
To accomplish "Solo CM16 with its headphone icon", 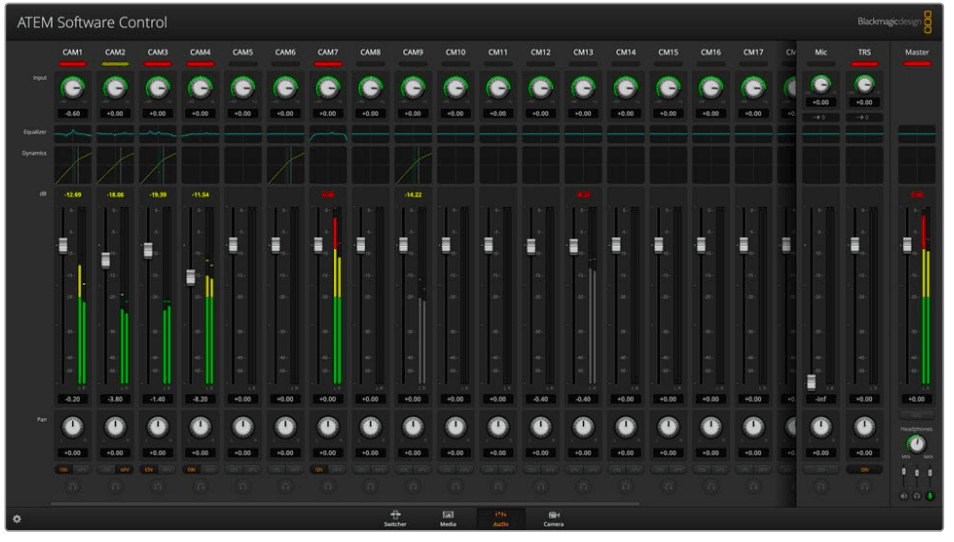I will coord(711,486).
